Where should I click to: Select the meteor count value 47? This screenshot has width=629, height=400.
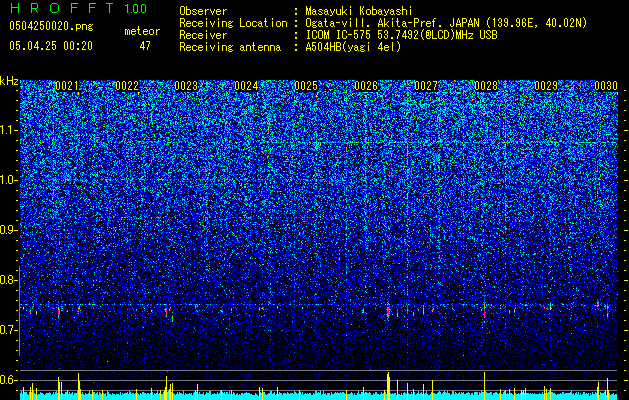point(145,46)
